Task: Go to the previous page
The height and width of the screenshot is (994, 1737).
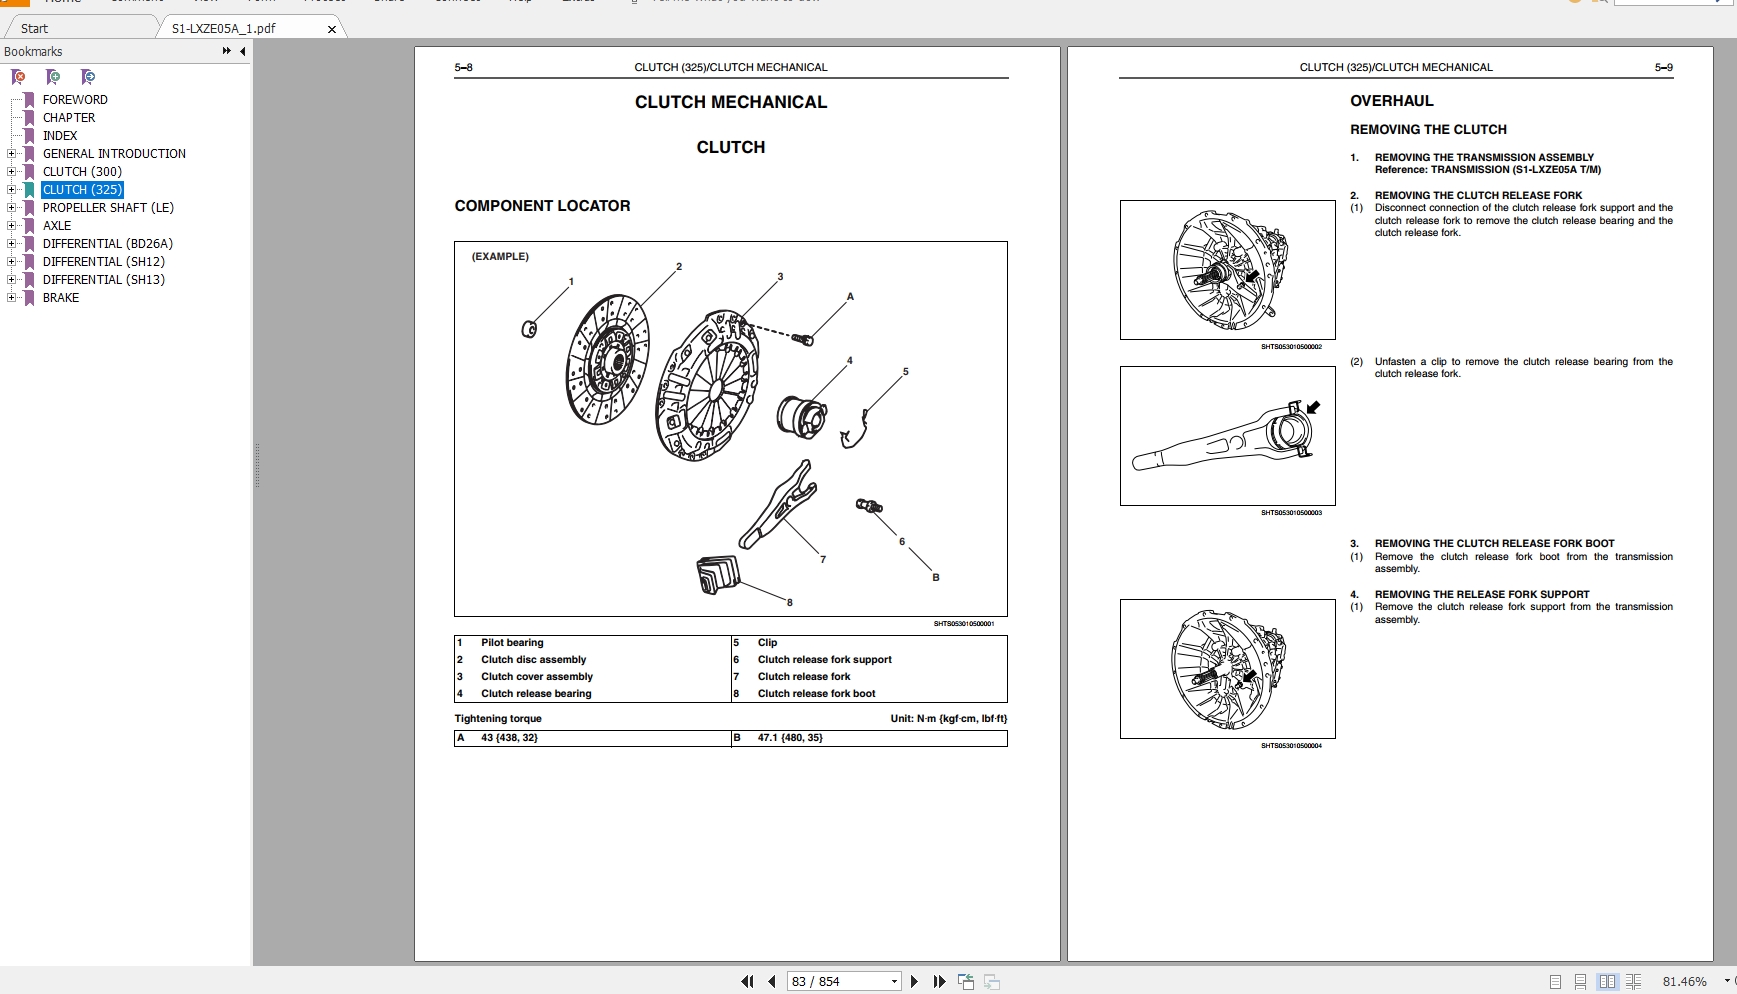Action: click(x=772, y=982)
